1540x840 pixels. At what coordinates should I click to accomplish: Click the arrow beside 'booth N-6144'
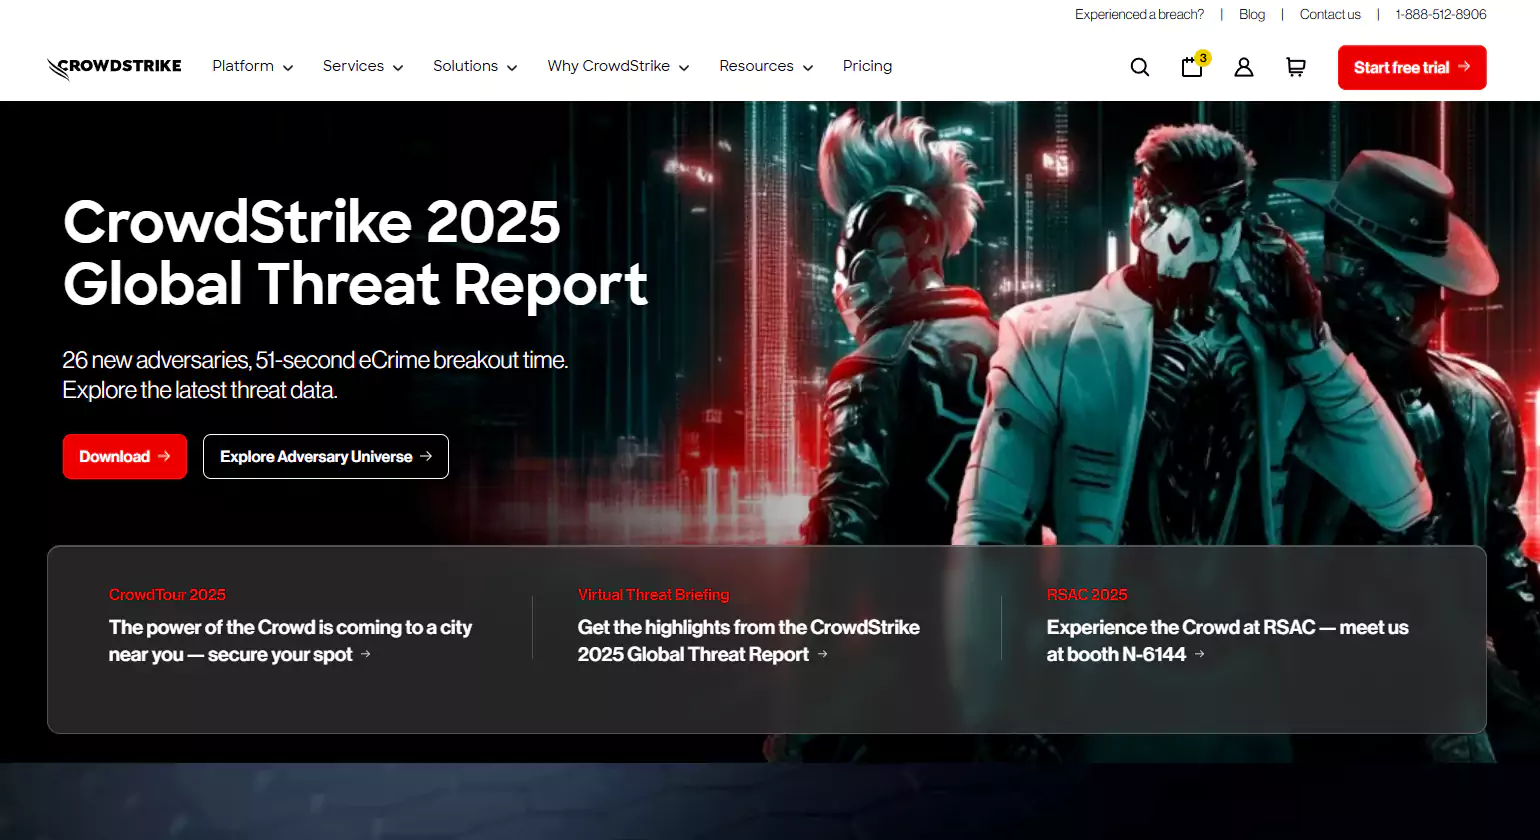pos(1198,655)
